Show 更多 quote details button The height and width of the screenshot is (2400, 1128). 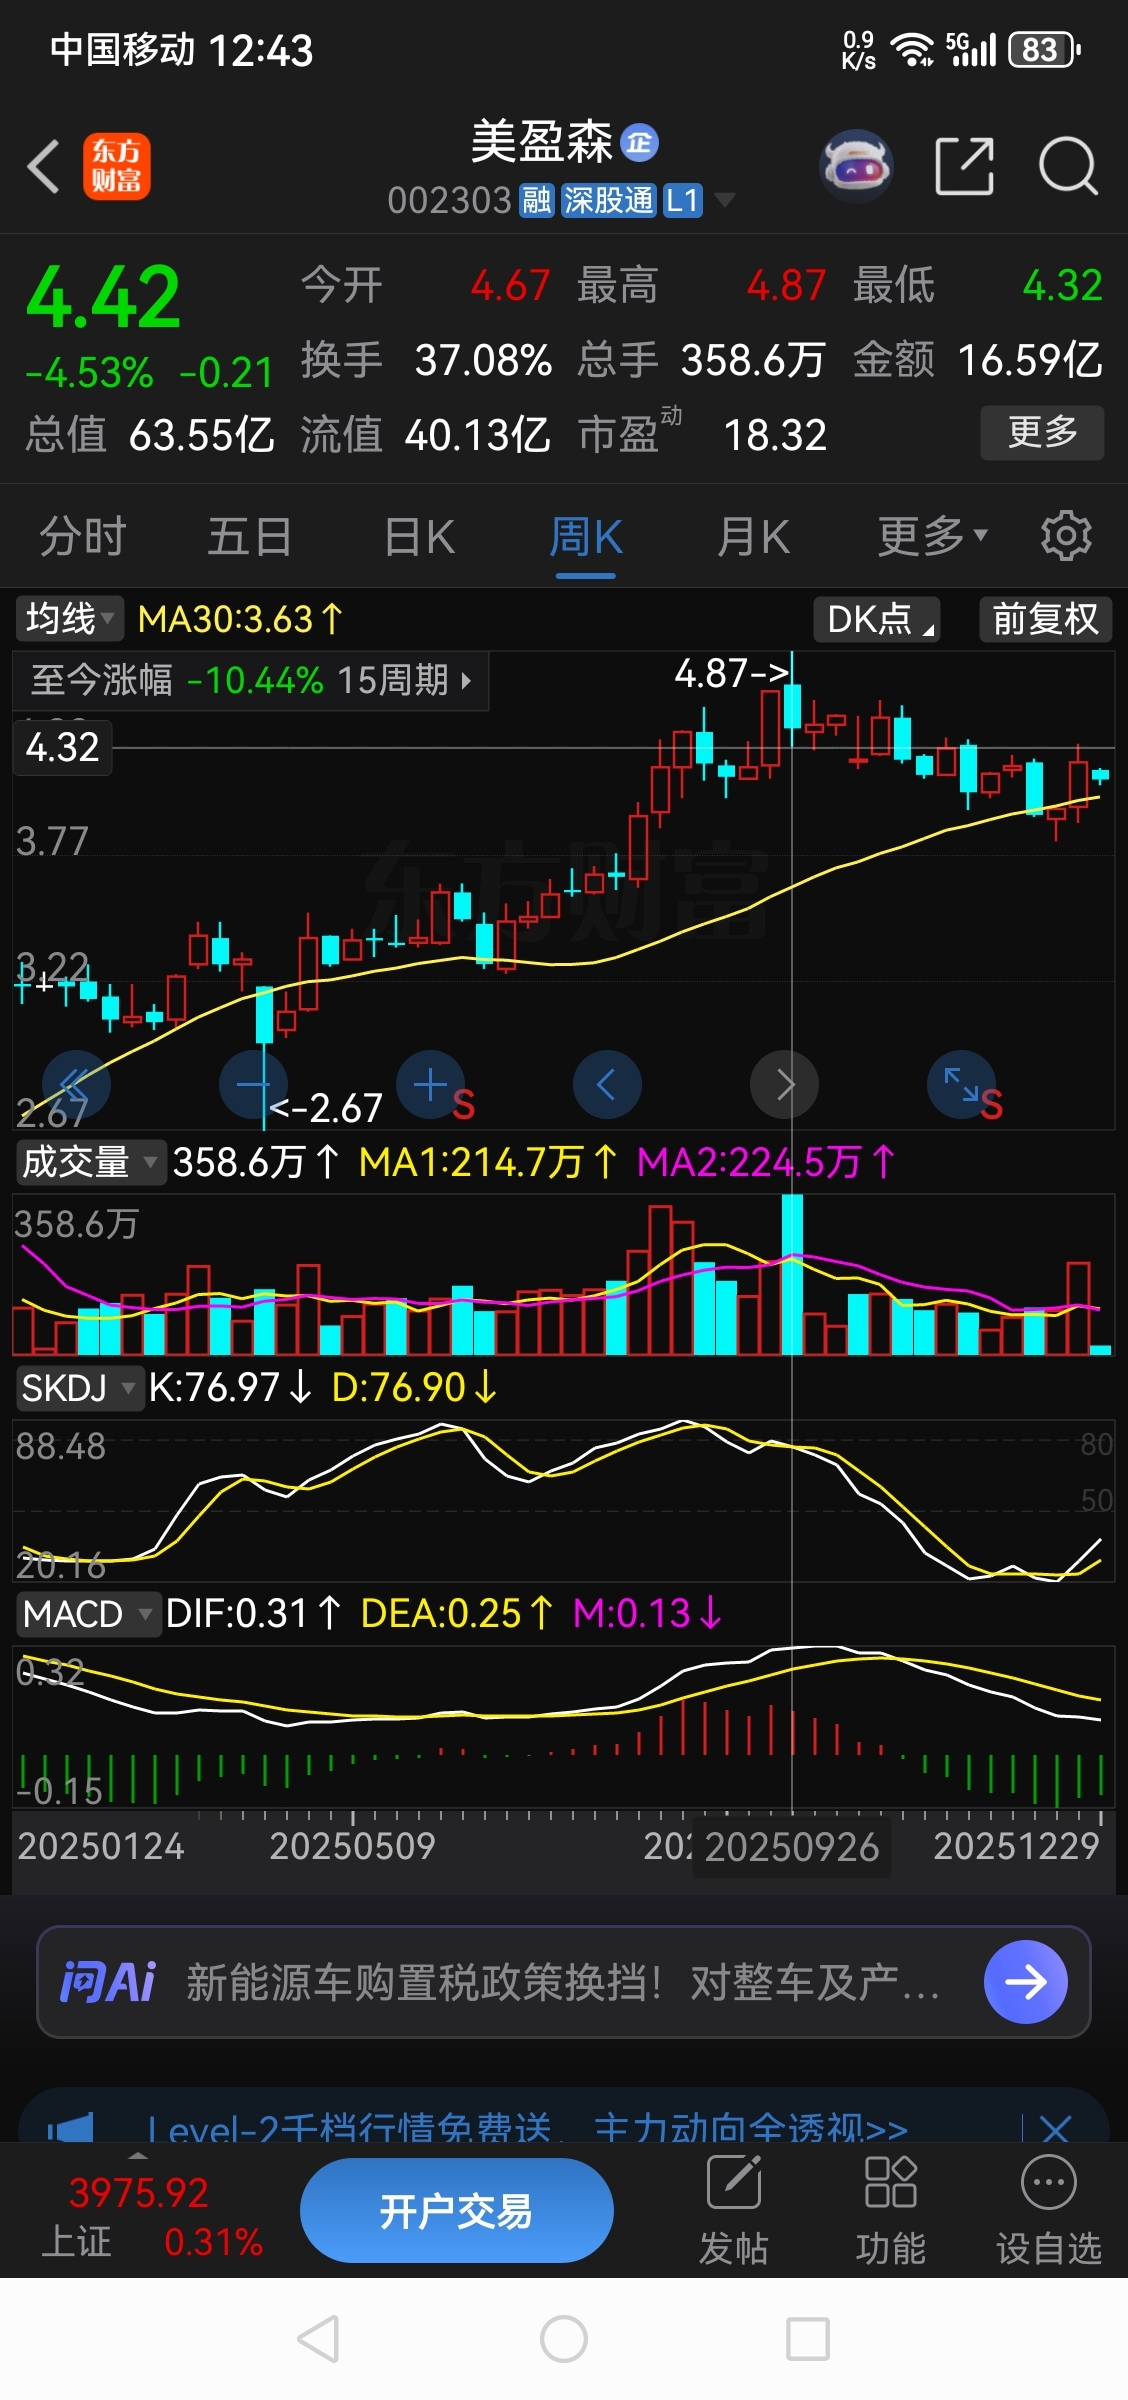click(x=1042, y=432)
